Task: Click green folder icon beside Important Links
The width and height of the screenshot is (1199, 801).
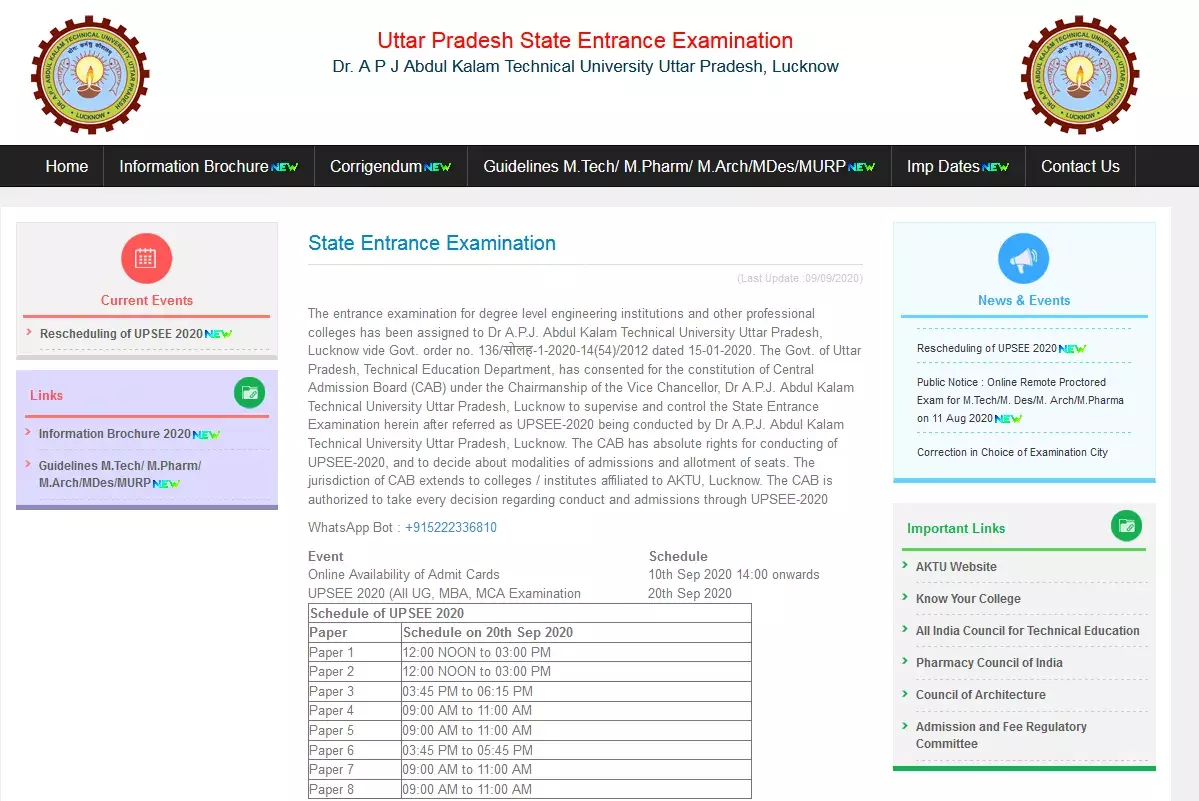Action: coord(1126,526)
